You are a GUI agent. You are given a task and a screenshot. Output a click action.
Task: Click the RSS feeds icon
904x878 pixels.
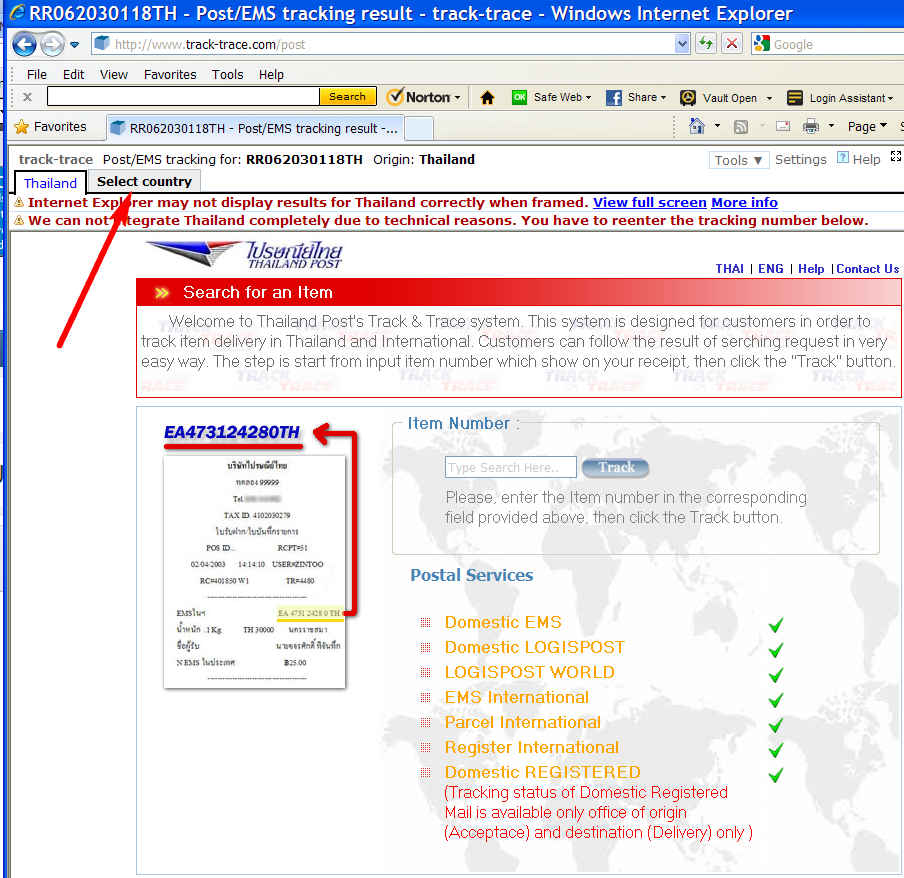click(x=741, y=126)
